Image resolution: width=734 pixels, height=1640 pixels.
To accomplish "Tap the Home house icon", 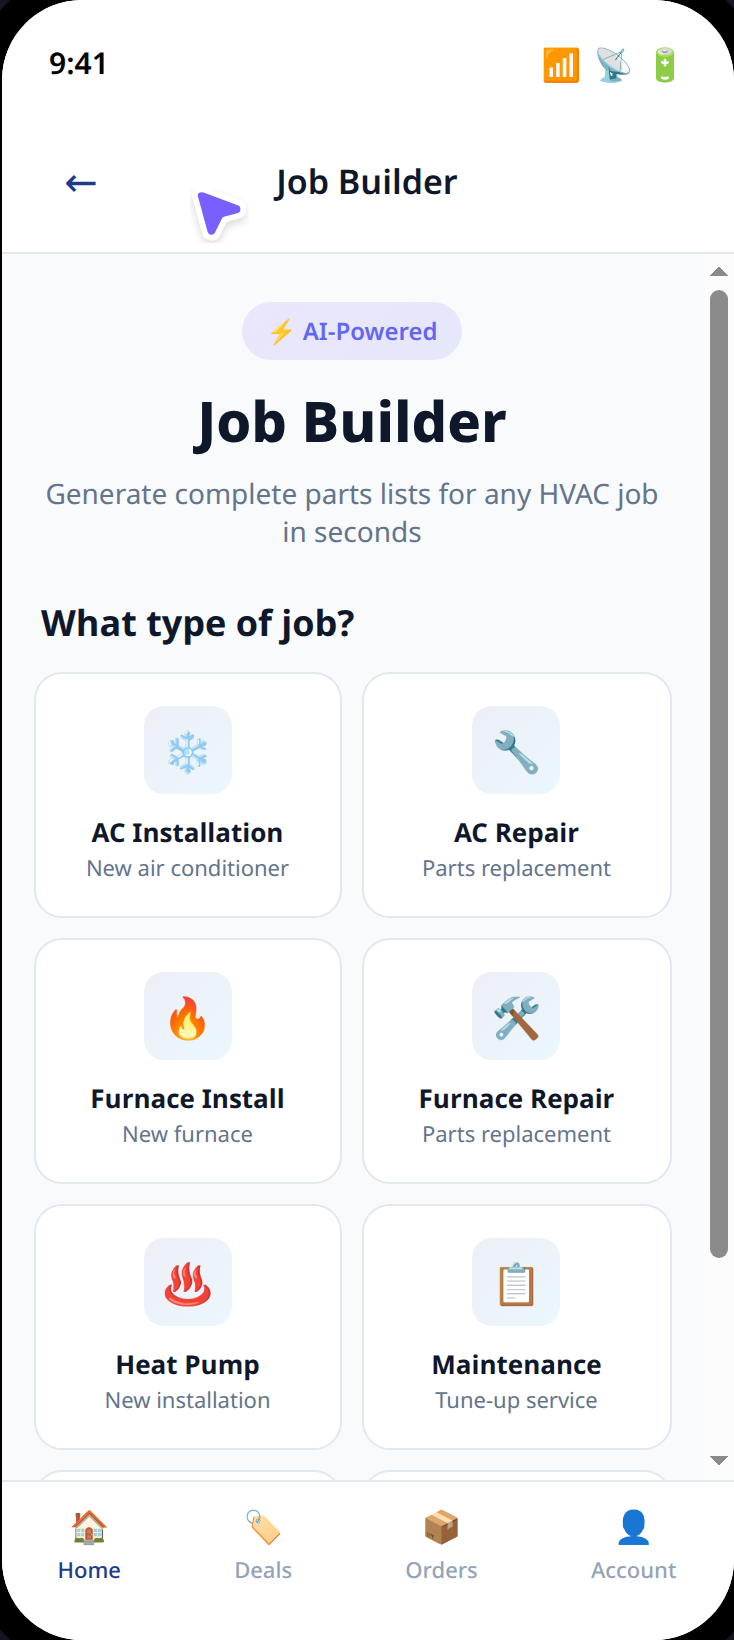I will 89,1527.
